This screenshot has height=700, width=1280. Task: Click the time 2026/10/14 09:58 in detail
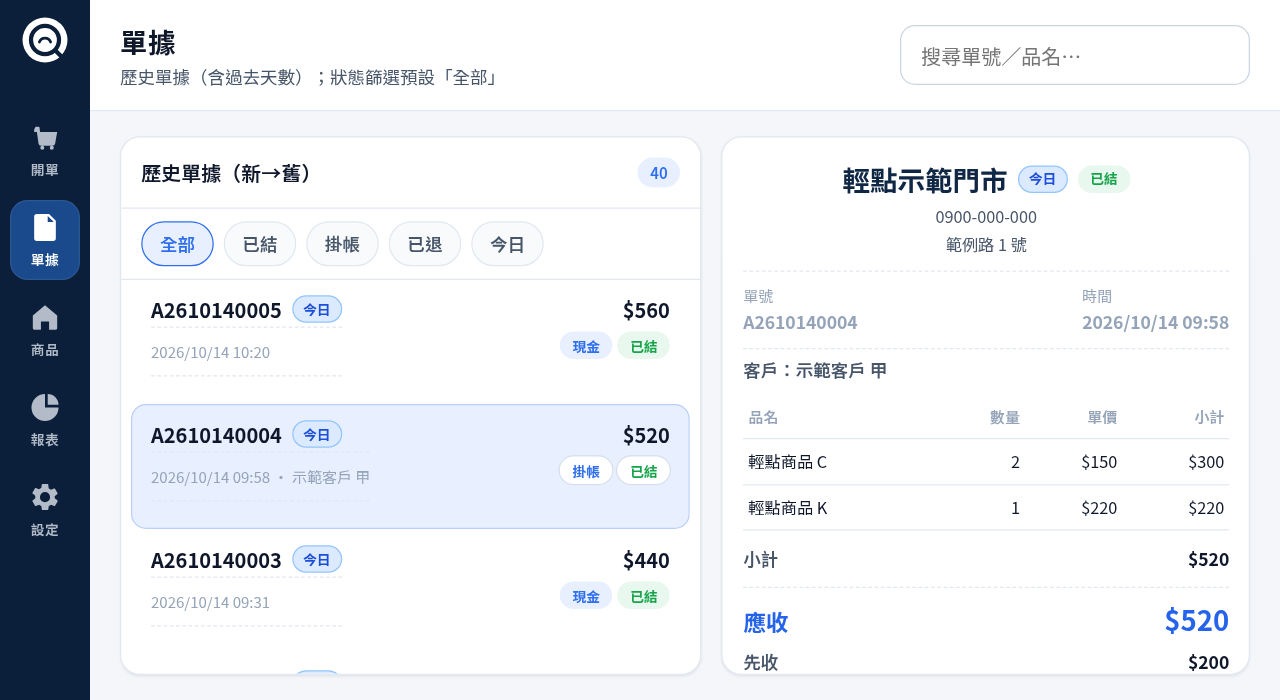point(1155,322)
